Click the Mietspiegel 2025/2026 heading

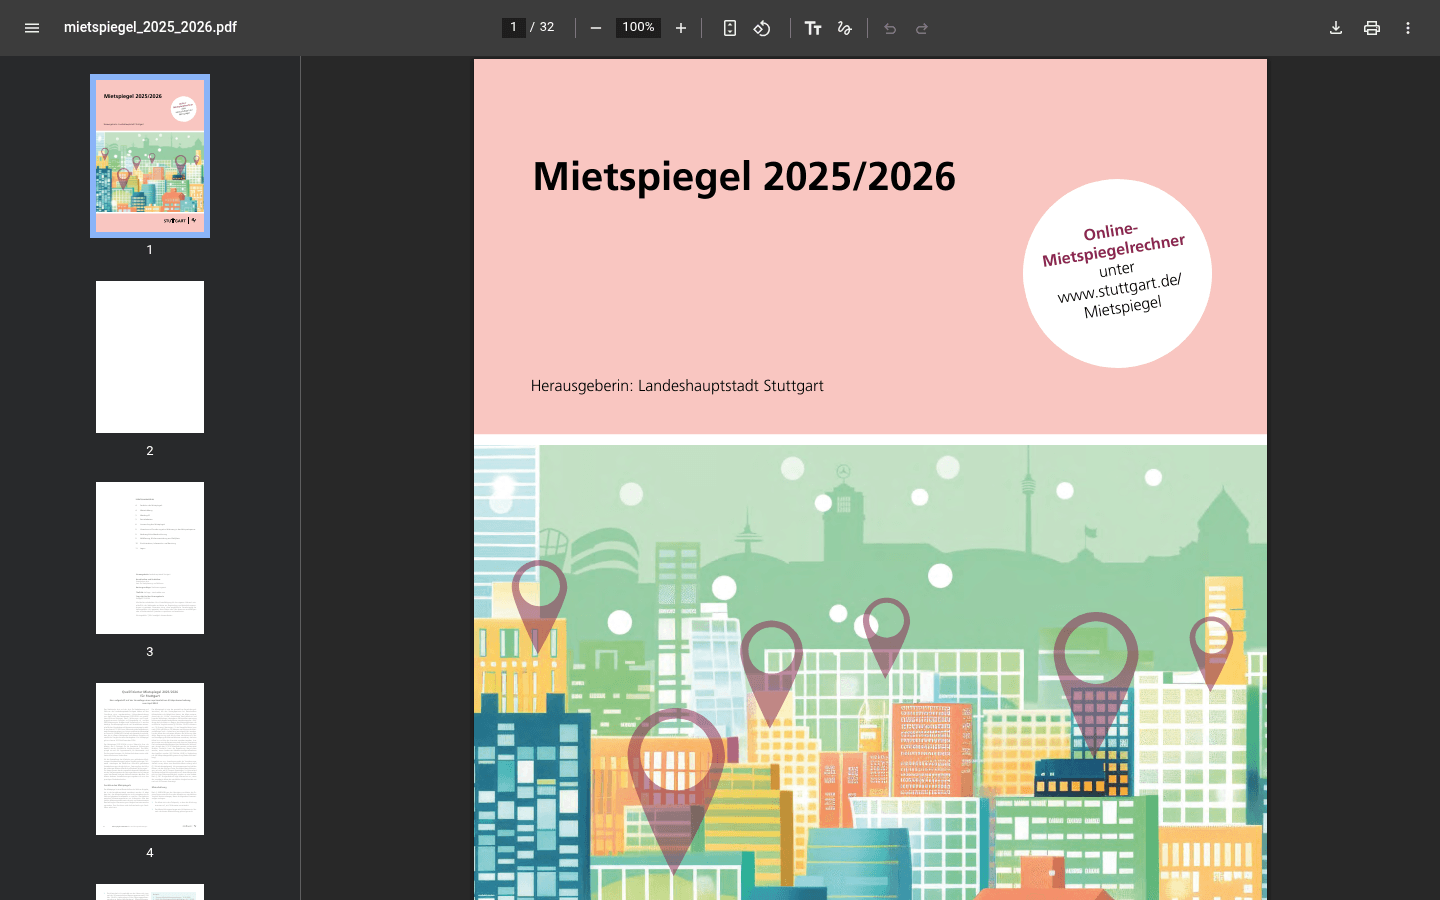point(744,177)
